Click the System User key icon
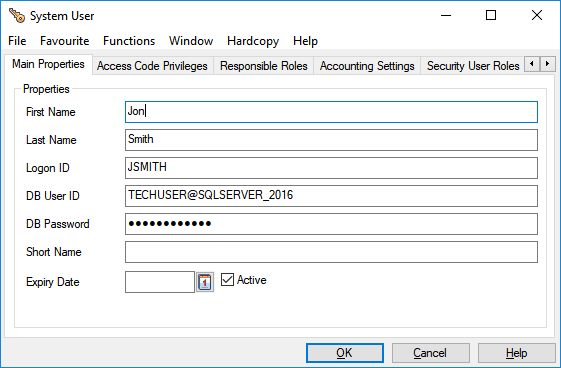 [16, 16]
